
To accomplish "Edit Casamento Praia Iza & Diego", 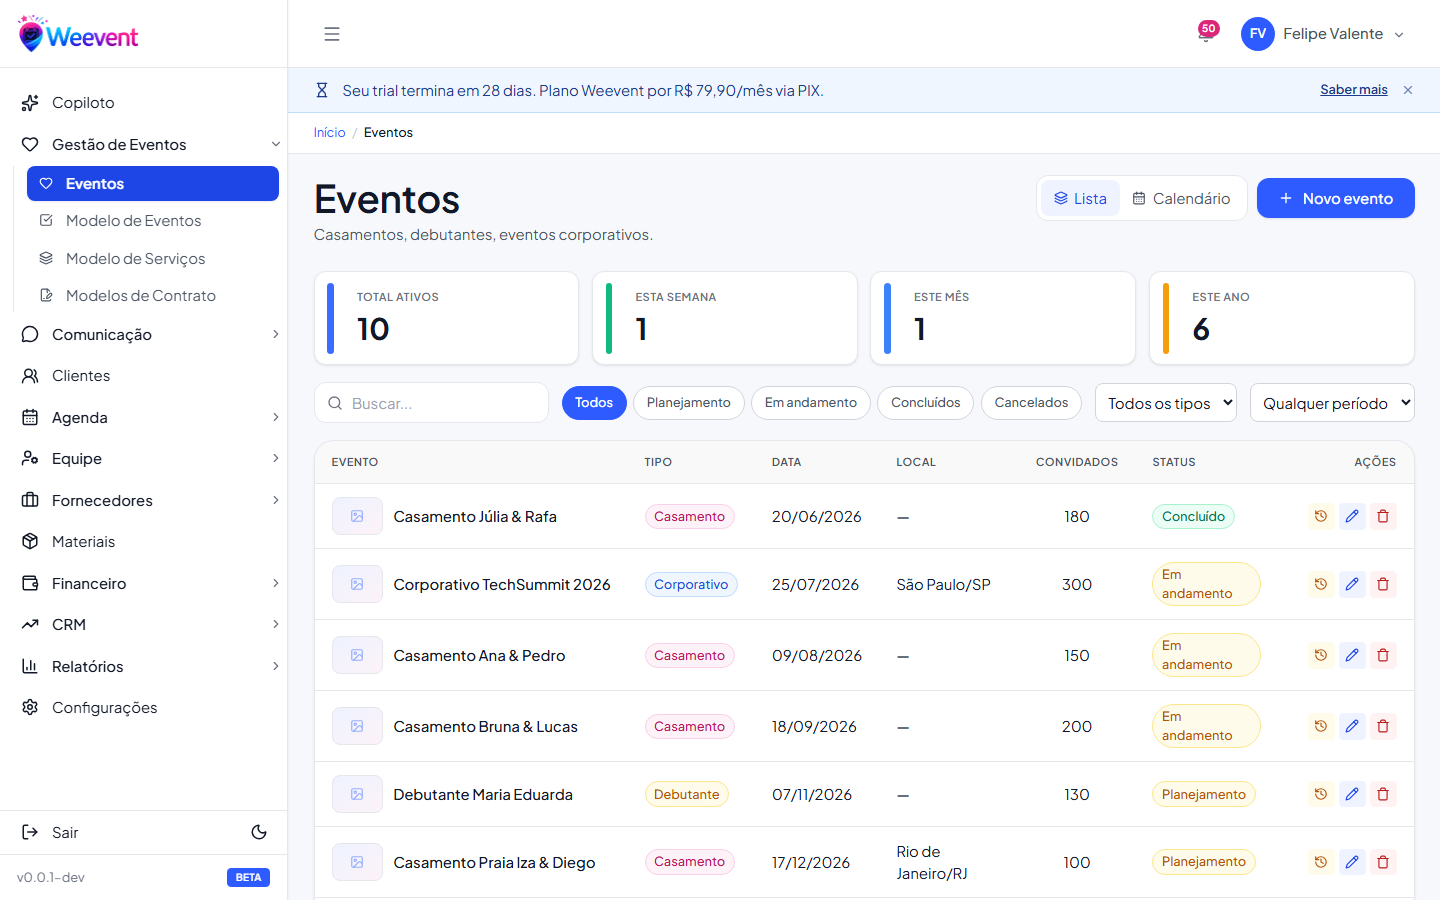I will click(x=1352, y=862).
